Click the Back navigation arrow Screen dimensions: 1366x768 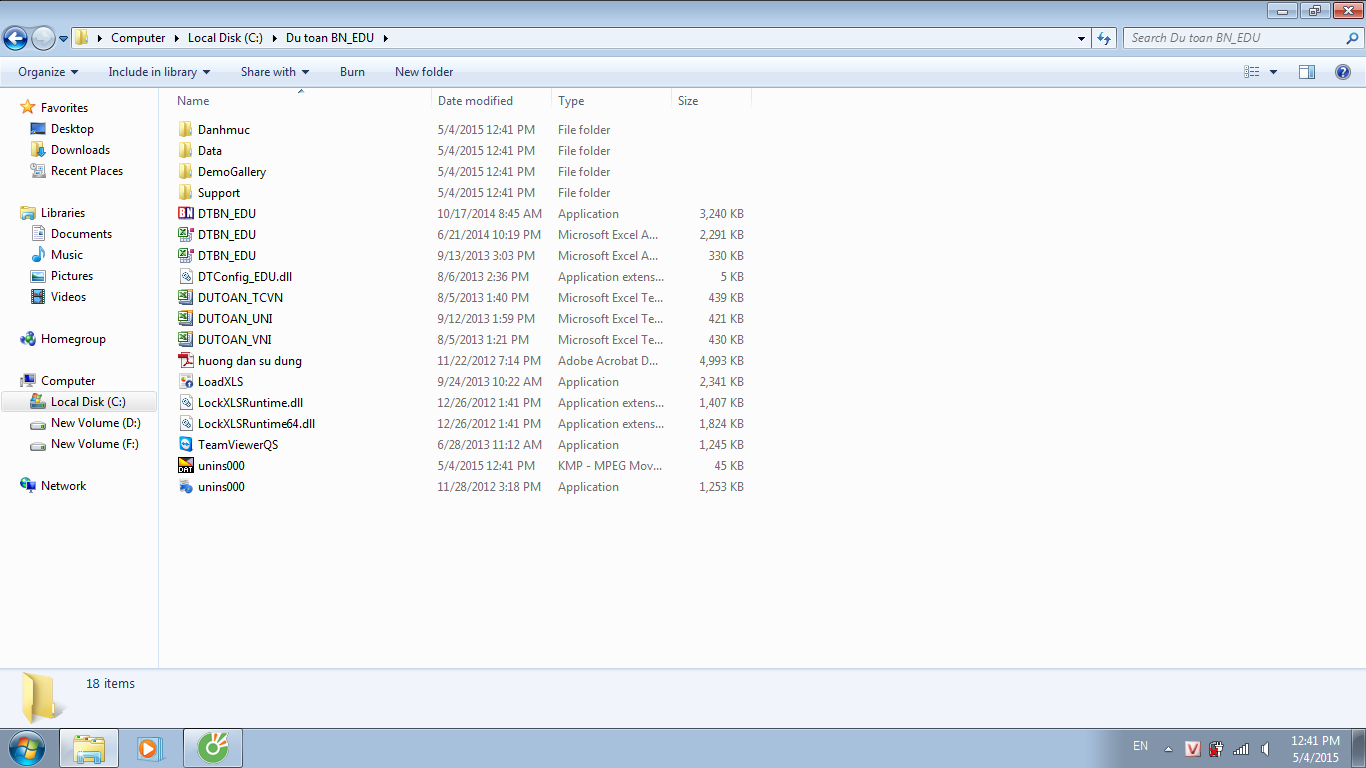tap(16, 39)
